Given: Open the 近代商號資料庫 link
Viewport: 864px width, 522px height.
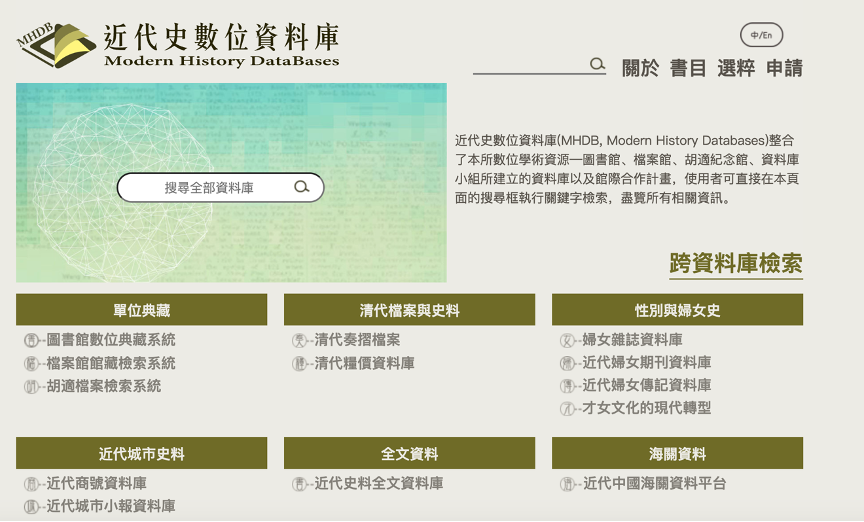Looking at the screenshot, I should [x=96, y=484].
